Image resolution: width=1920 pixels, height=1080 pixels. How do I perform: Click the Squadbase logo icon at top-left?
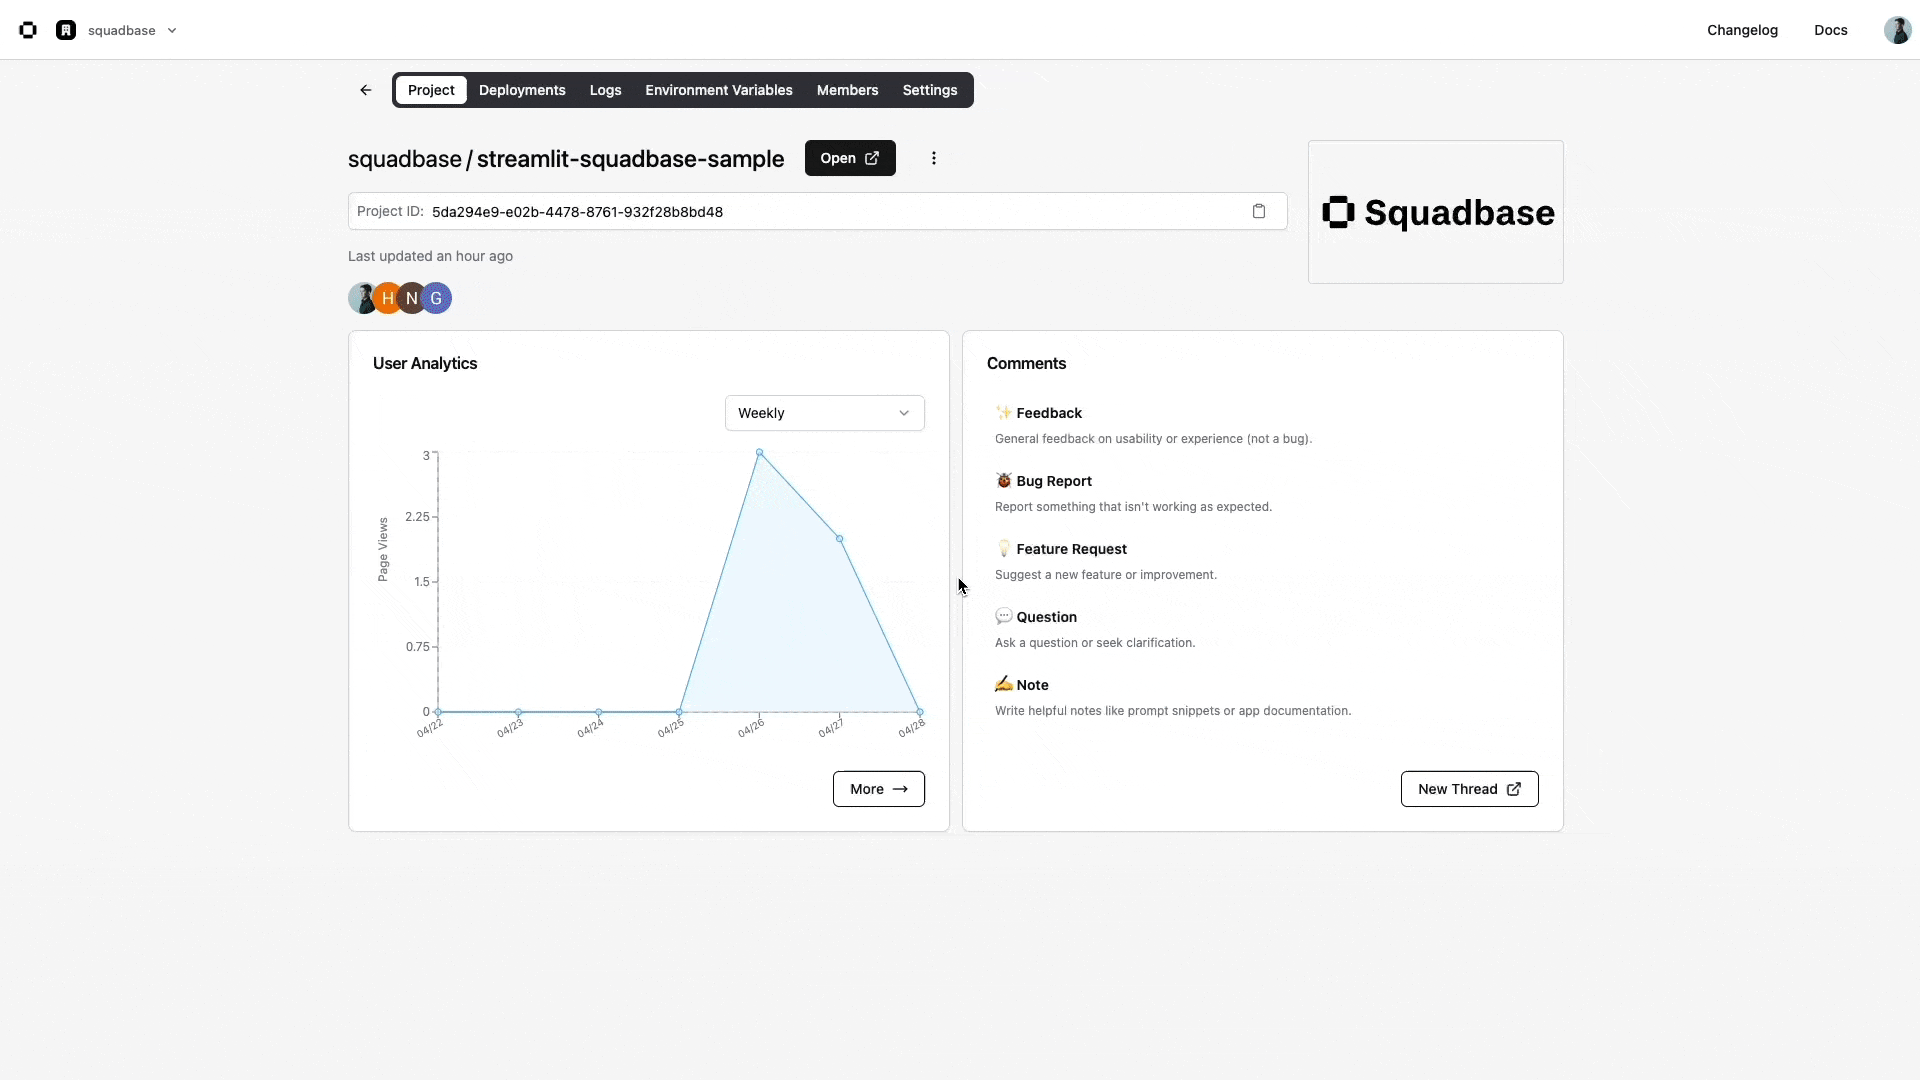[x=28, y=30]
